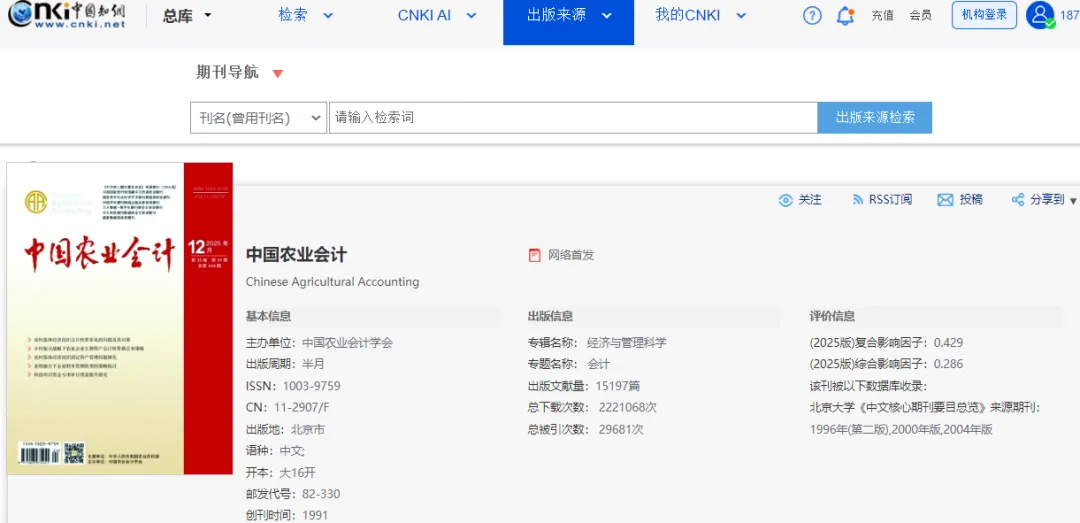This screenshot has height=523, width=1080.
Task: Click the RSS订阅 link text
Action: (890, 200)
